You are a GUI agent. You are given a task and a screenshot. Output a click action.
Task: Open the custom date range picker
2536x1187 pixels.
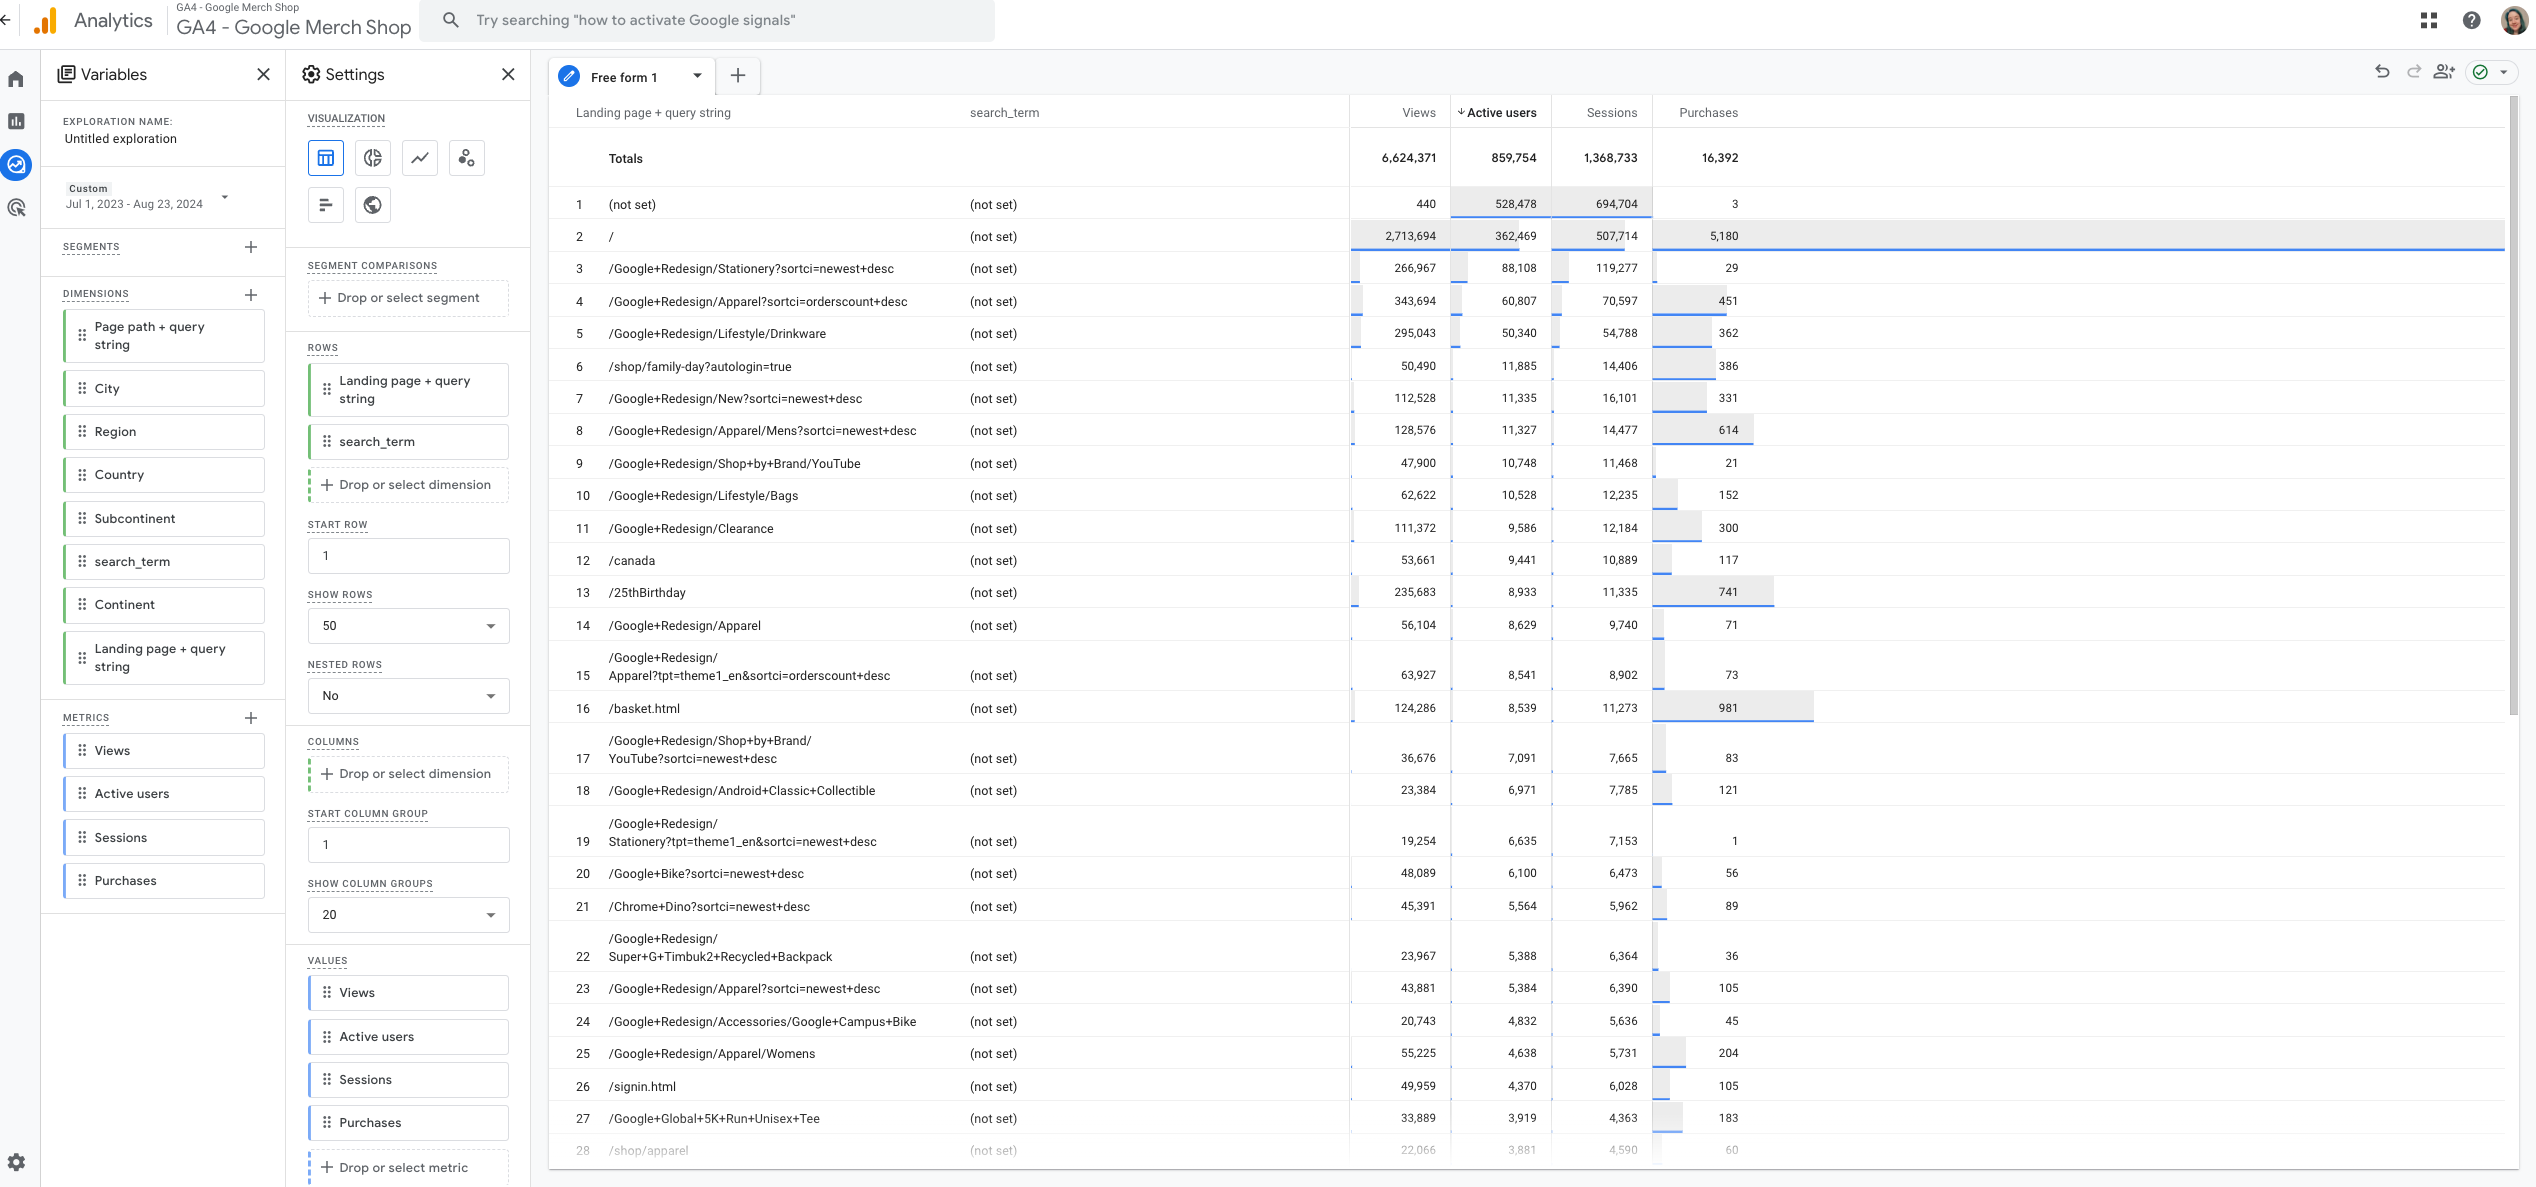(x=148, y=197)
